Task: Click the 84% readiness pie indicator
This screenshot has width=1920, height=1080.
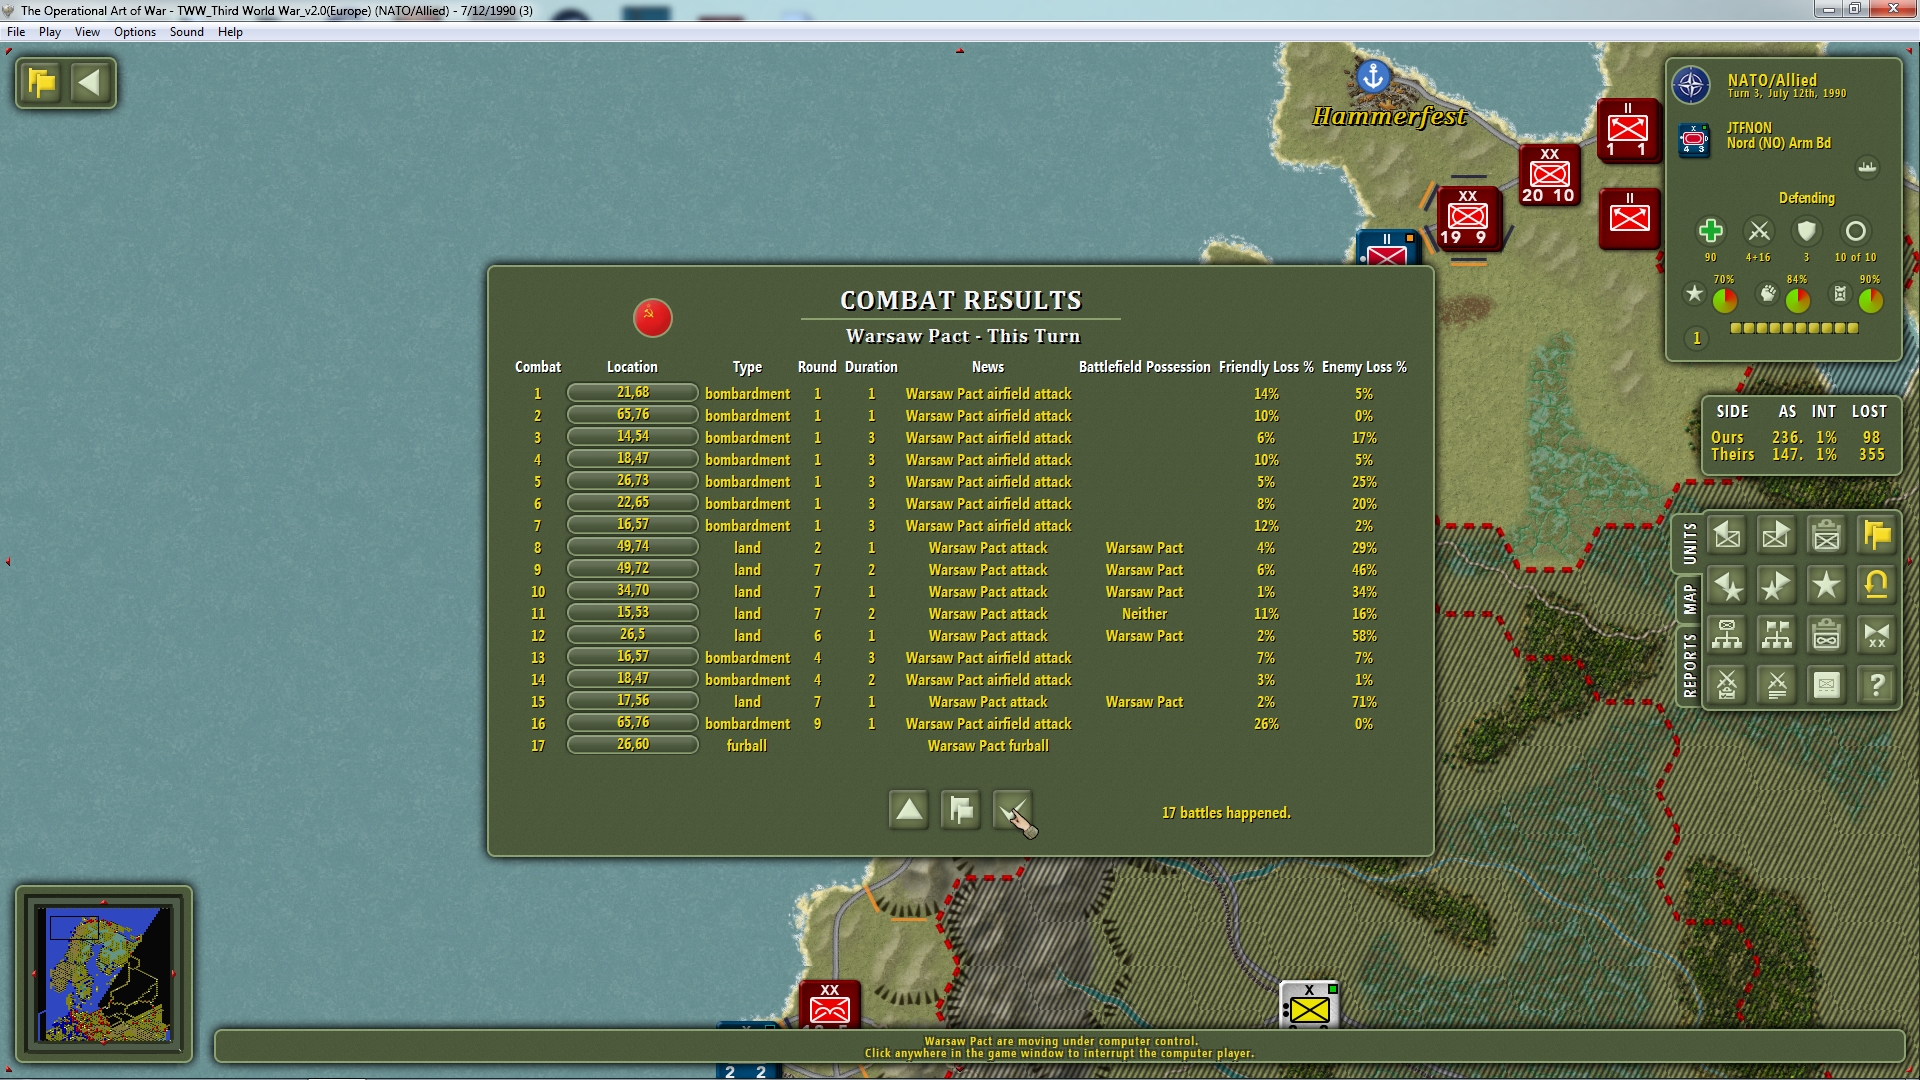Action: point(1797,299)
